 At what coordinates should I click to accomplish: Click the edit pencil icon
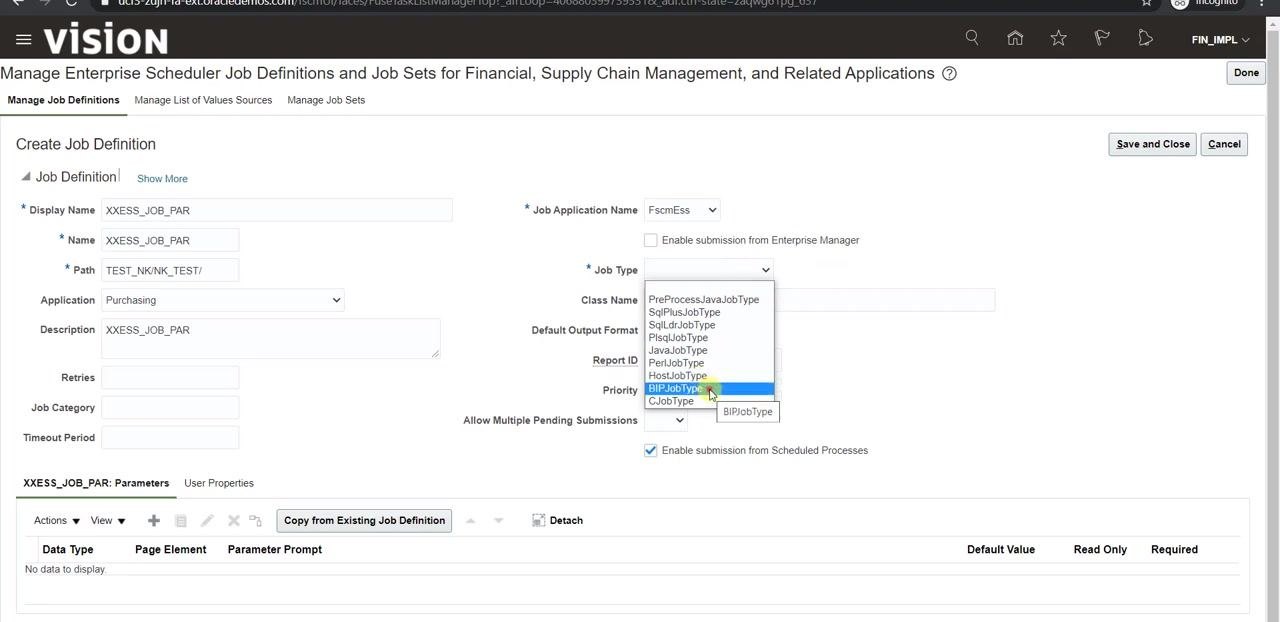pyautogui.click(x=207, y=520)
